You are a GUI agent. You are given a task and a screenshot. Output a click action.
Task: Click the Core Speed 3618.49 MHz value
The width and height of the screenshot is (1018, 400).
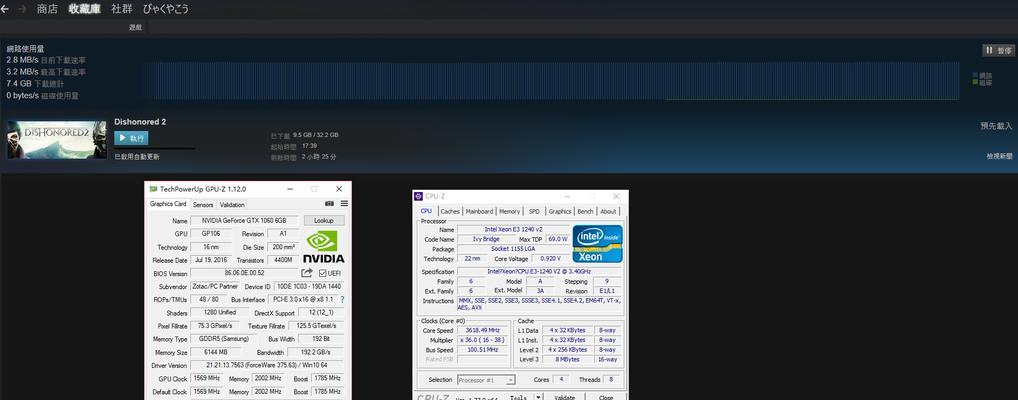[x=484, y=330]
